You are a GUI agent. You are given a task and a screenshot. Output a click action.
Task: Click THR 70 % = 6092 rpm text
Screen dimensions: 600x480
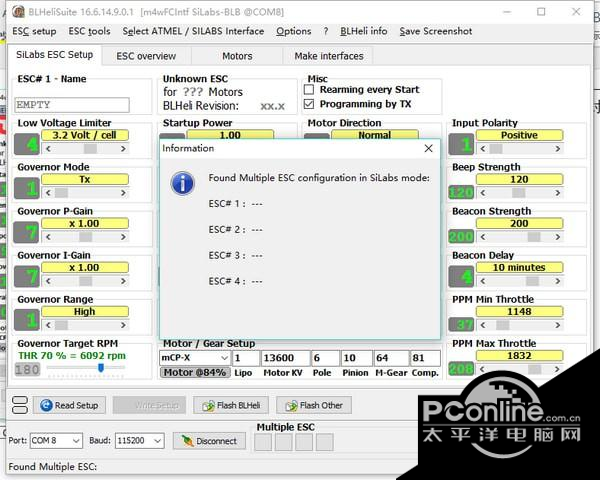[72, 356]
